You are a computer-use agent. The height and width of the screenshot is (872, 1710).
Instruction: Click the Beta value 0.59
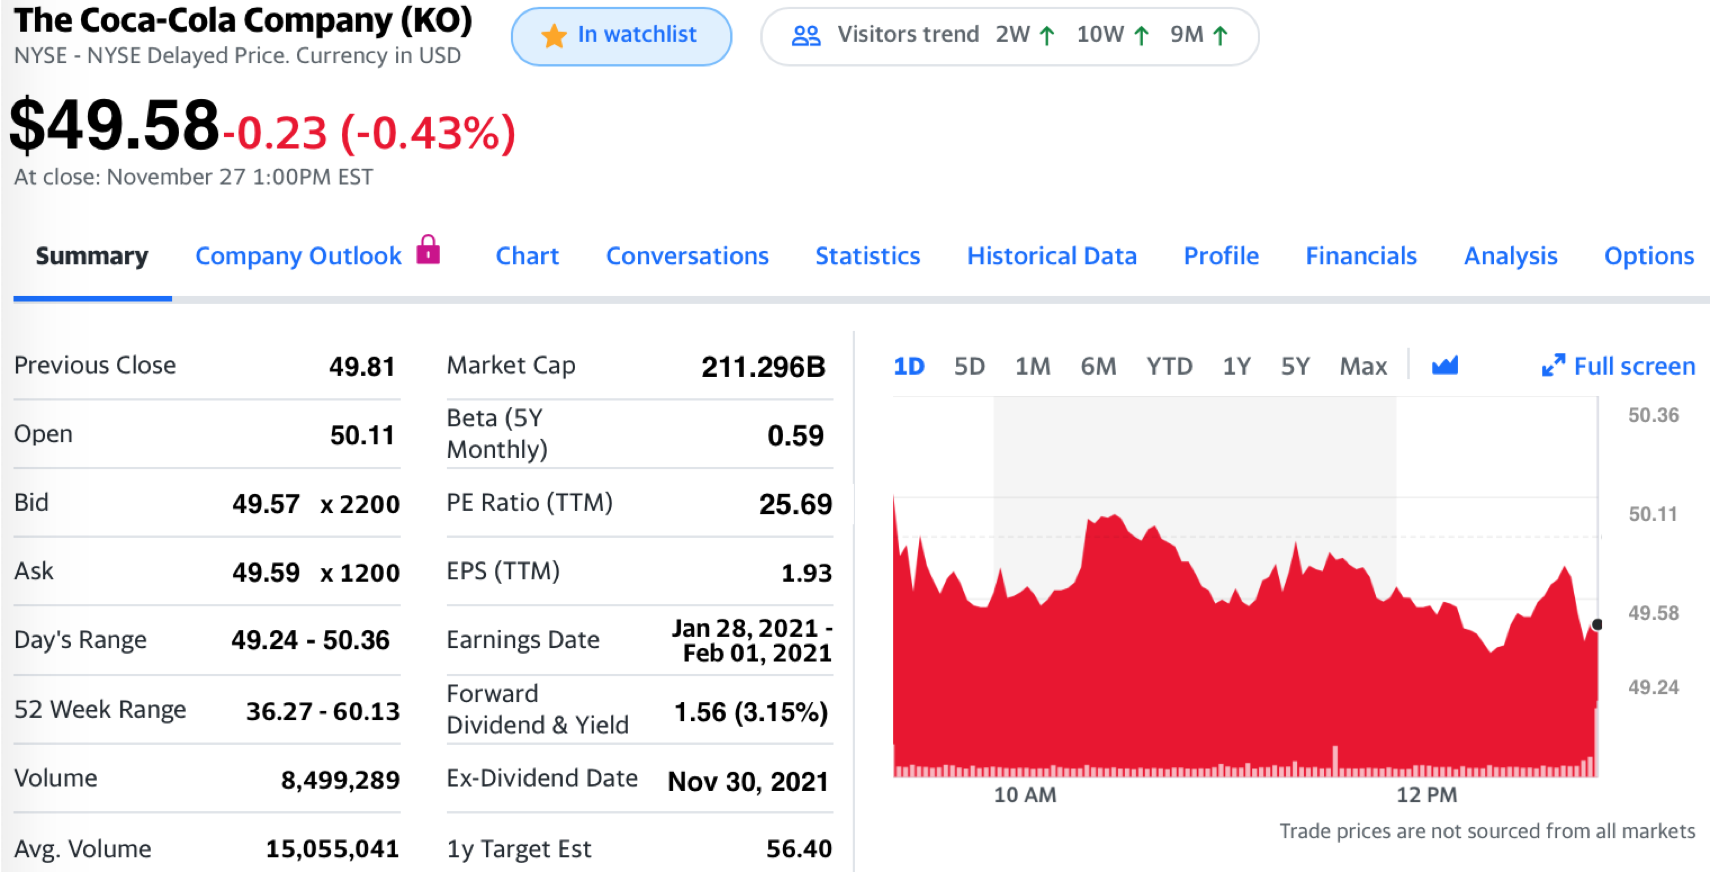tap(795, 436)
